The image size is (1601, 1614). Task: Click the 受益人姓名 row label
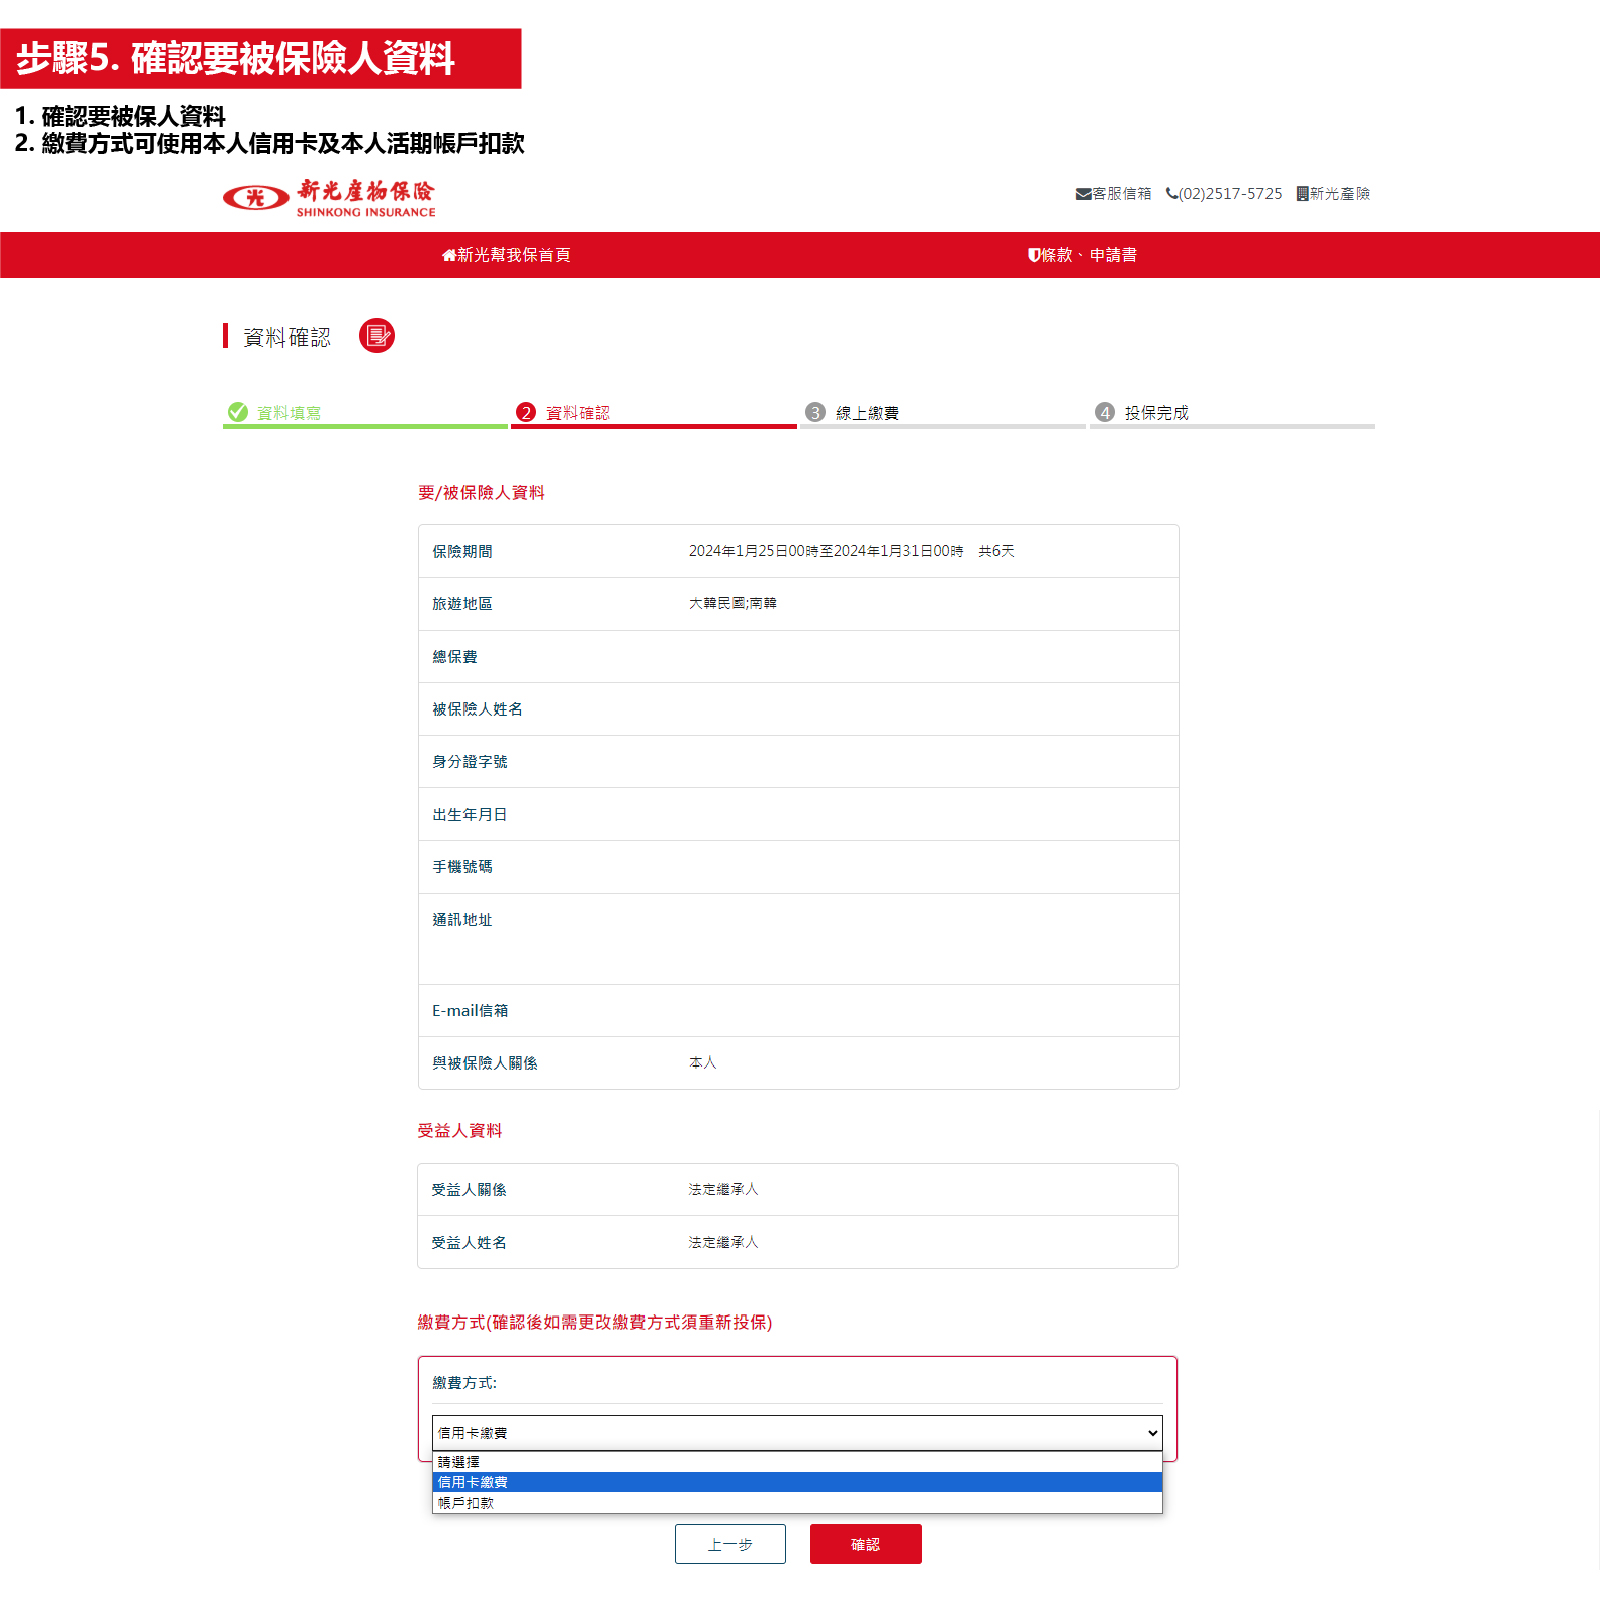pos(469,1242)
